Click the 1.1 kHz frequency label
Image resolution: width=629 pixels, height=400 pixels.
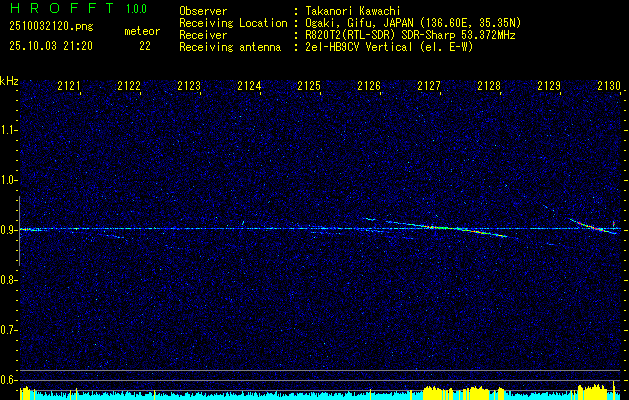click(x=8, y=130)
